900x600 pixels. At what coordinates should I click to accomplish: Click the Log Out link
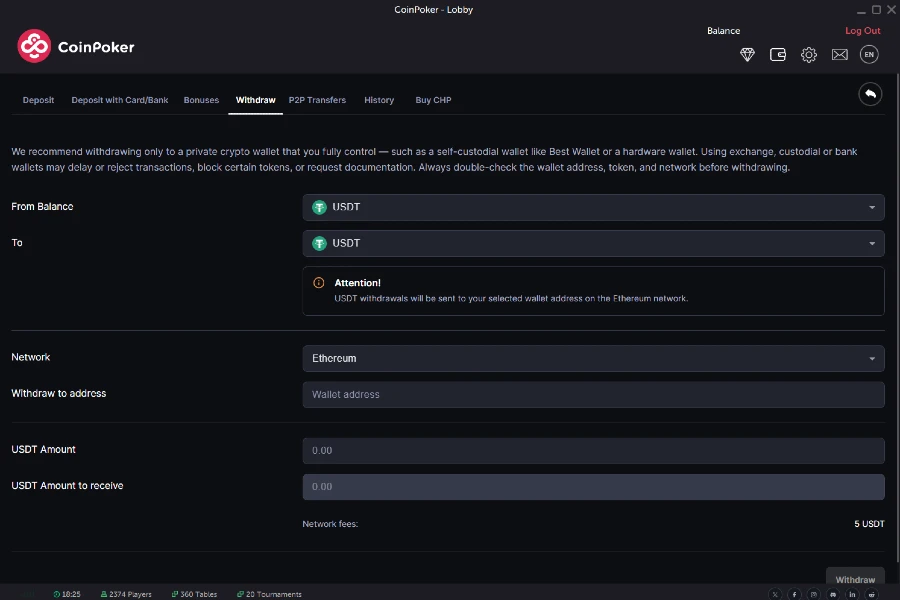click(862, 30)
